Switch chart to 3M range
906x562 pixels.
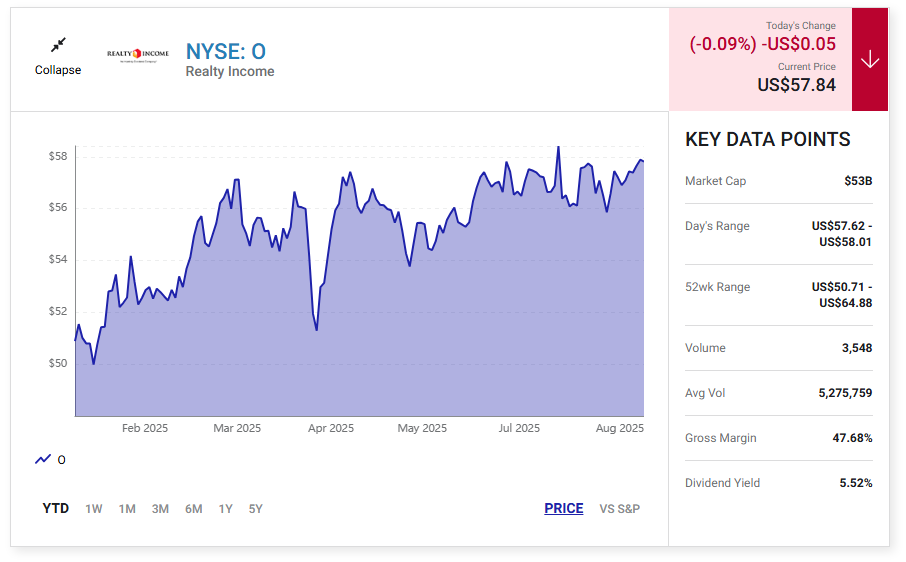click(160, 509)
